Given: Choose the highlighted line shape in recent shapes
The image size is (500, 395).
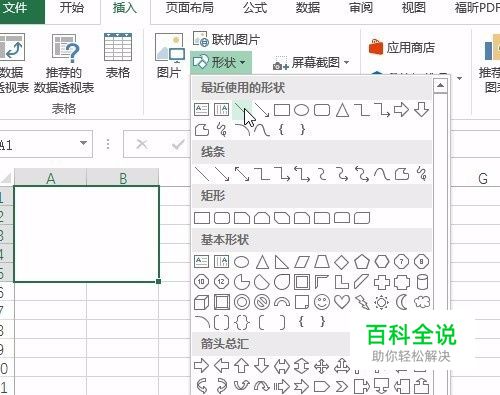Looking at the screenshot, I should click(242, 110).
